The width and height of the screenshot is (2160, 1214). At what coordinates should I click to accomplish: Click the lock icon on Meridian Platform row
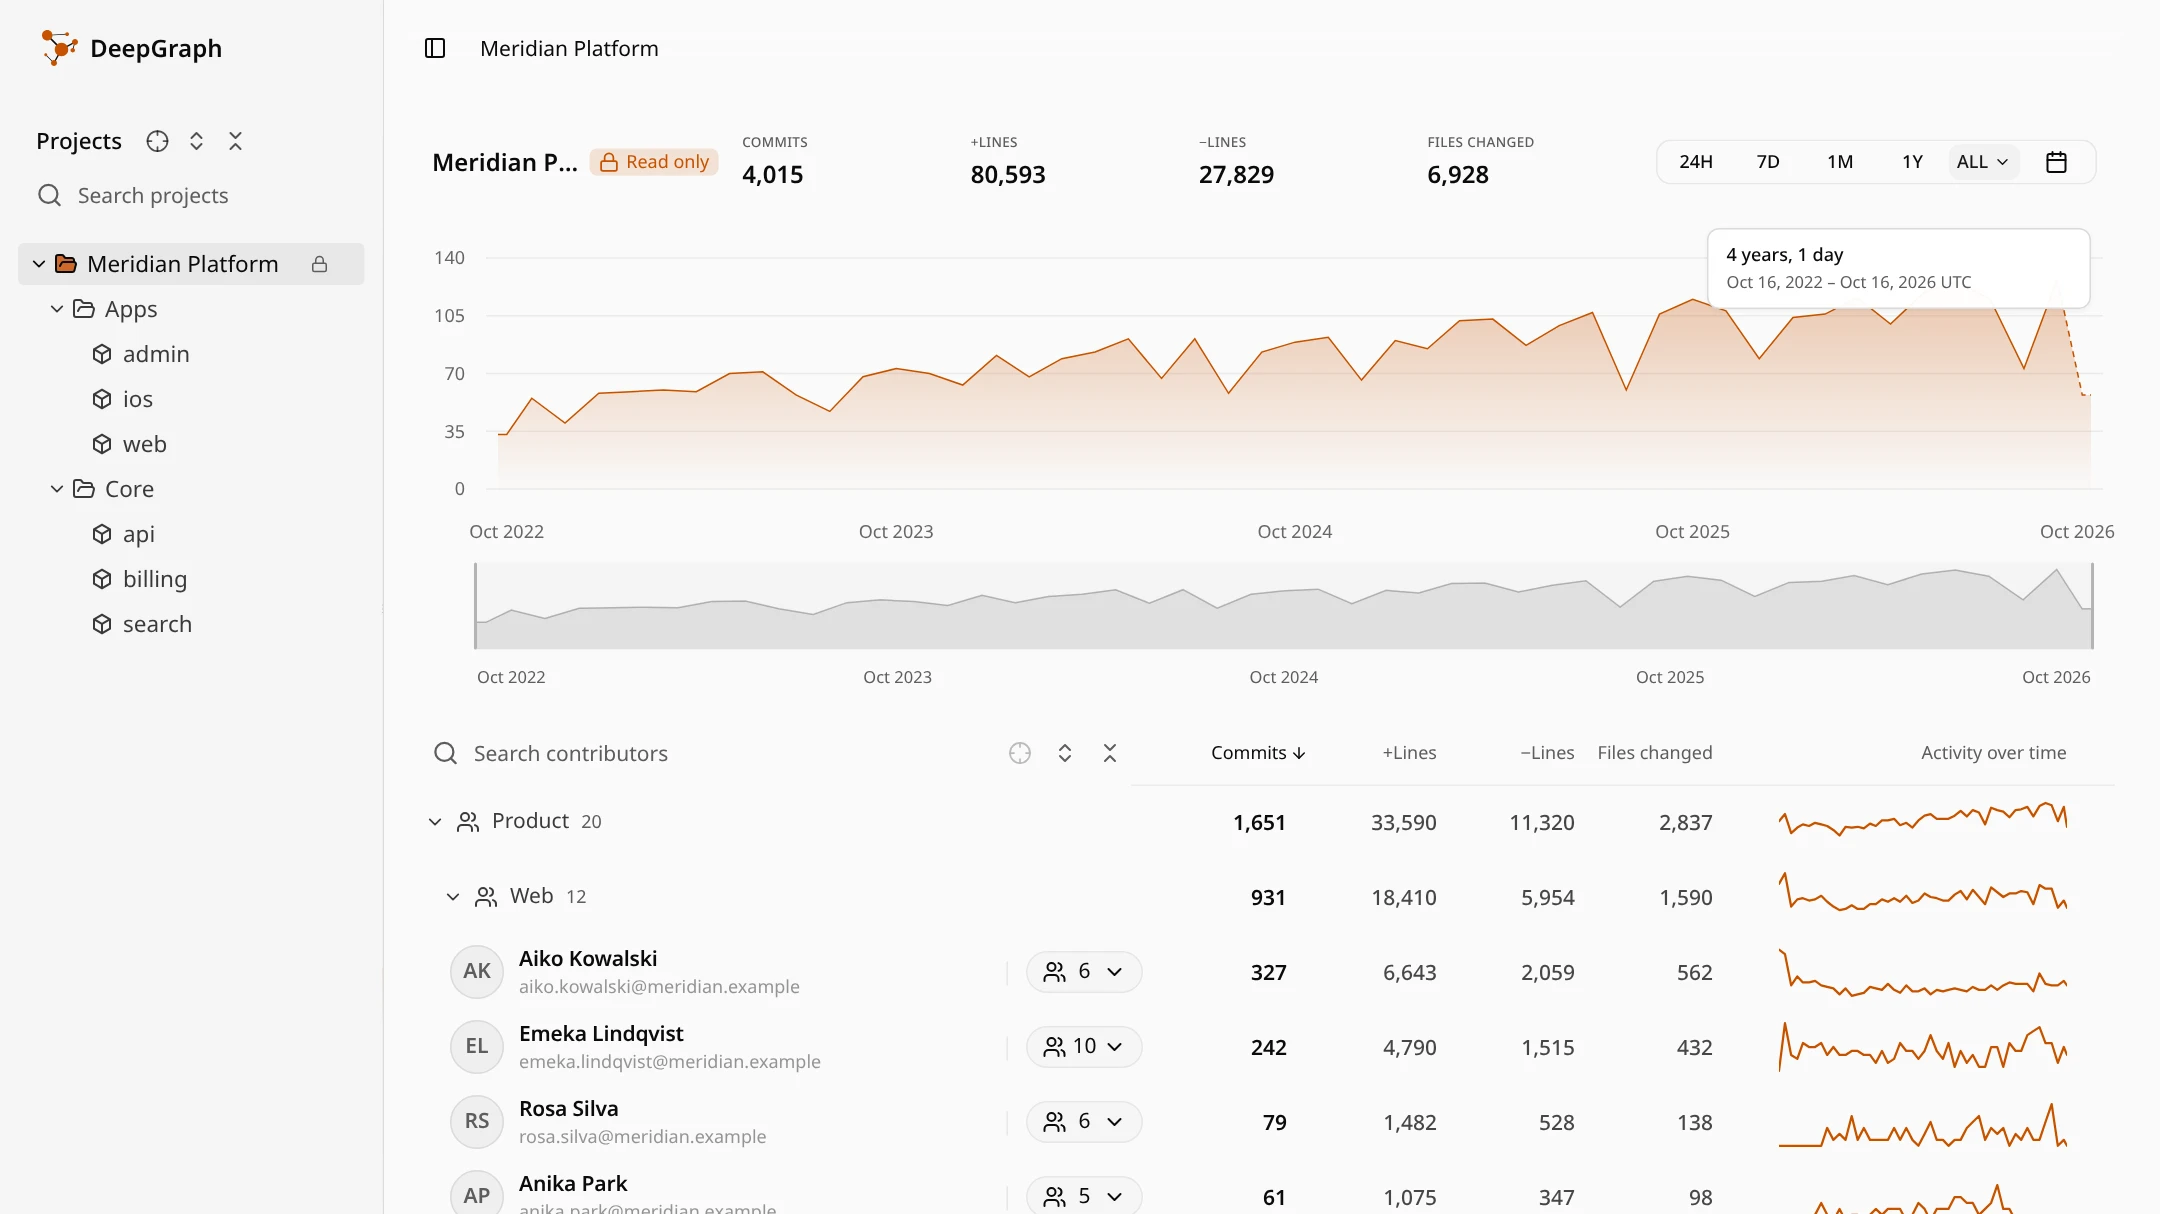(320, 264)
